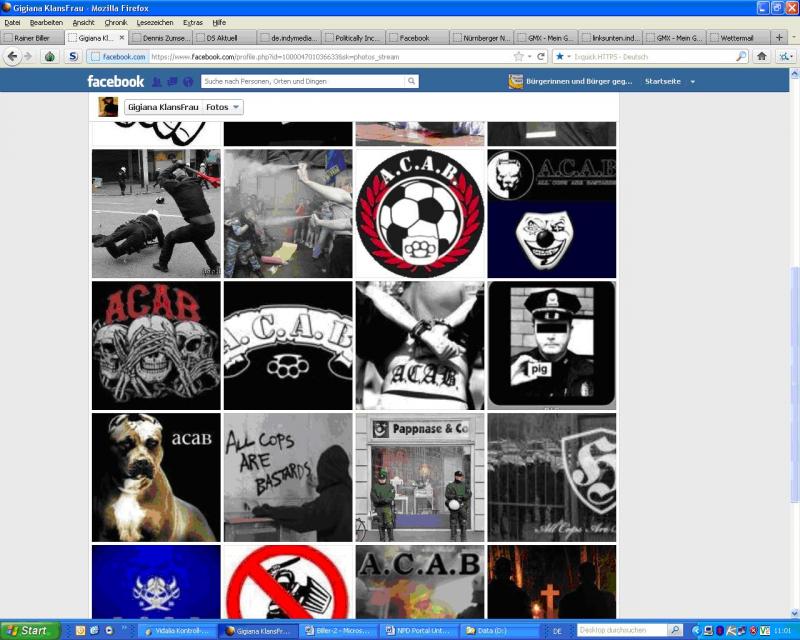
Task: Click the reload page icon in URL bar
Action: pyautogui.click(x=541, y=56)
